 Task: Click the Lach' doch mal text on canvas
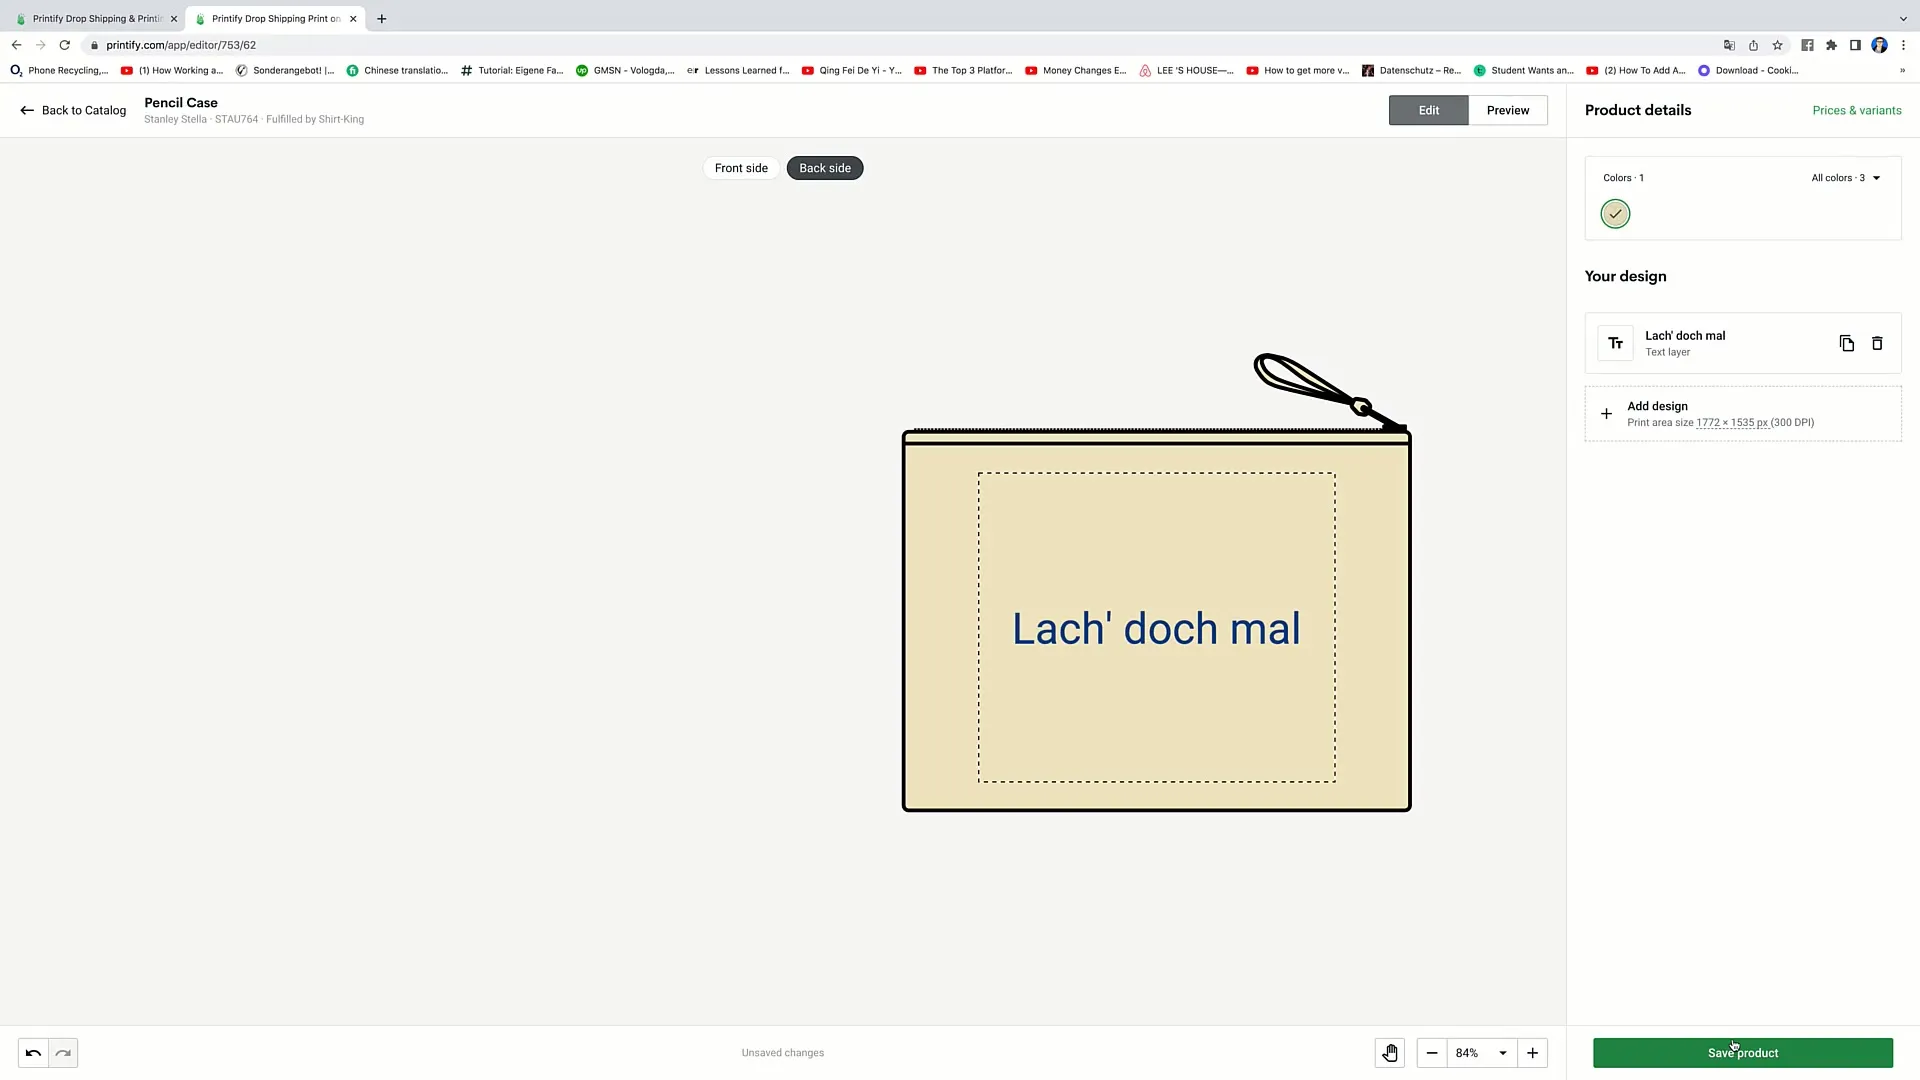pyautogui.click(x=1157, y=629)
